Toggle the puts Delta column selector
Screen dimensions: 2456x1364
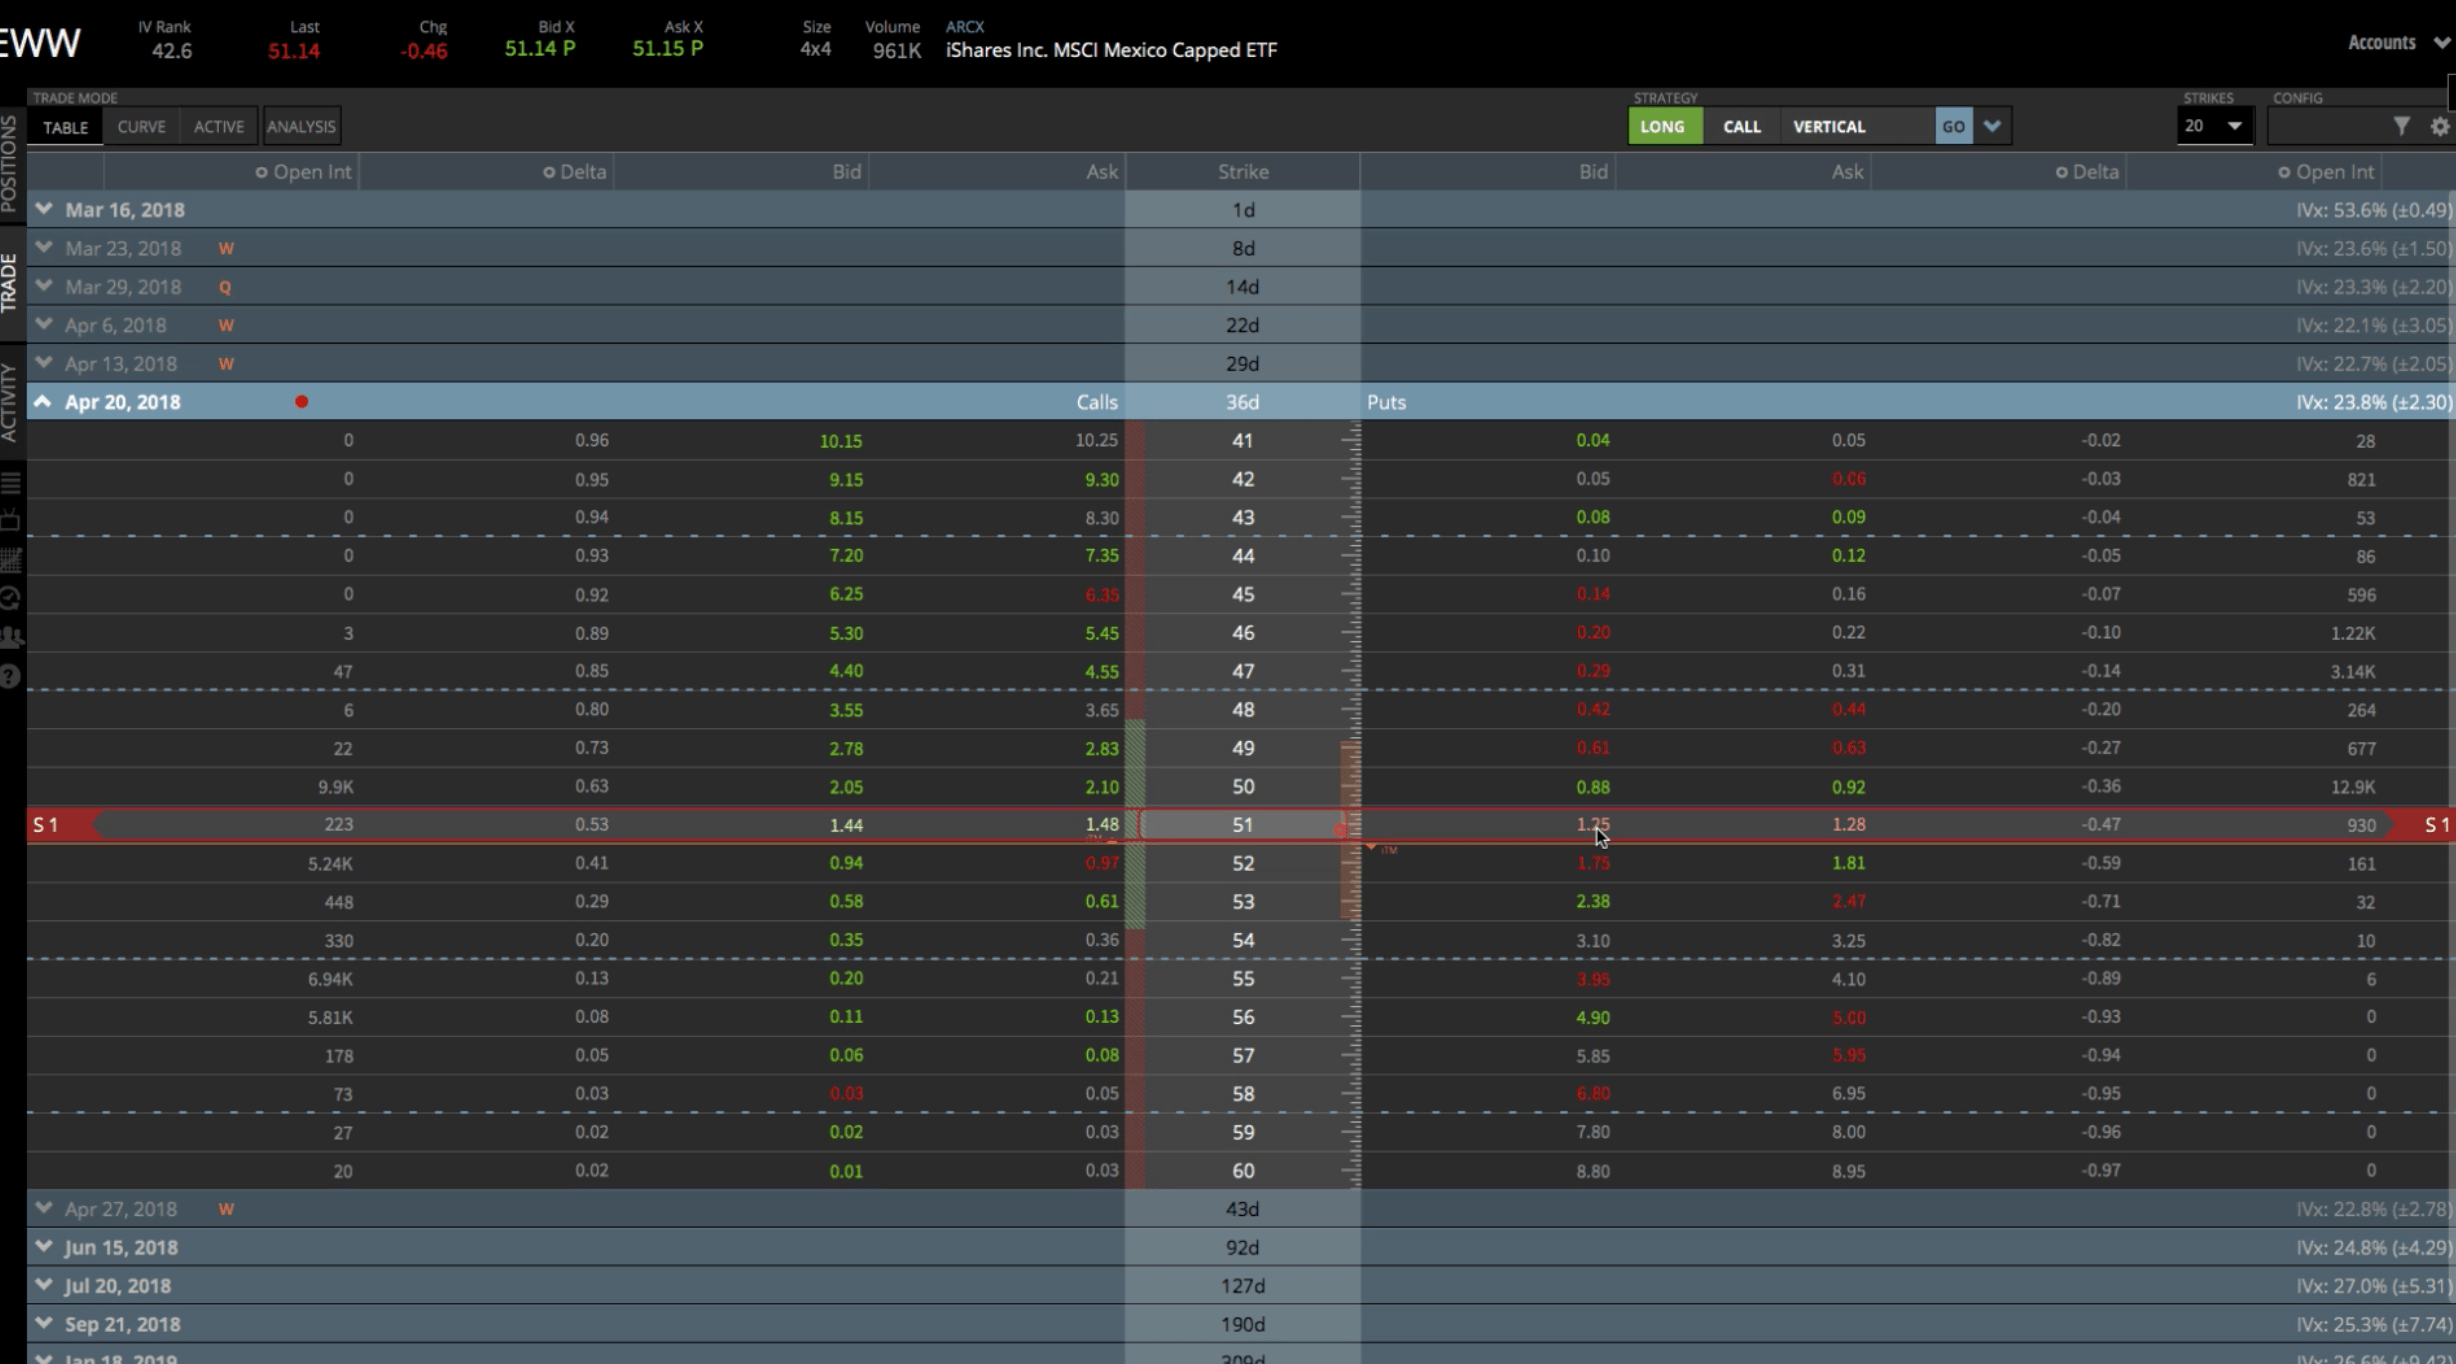(x=2062, y=172)
